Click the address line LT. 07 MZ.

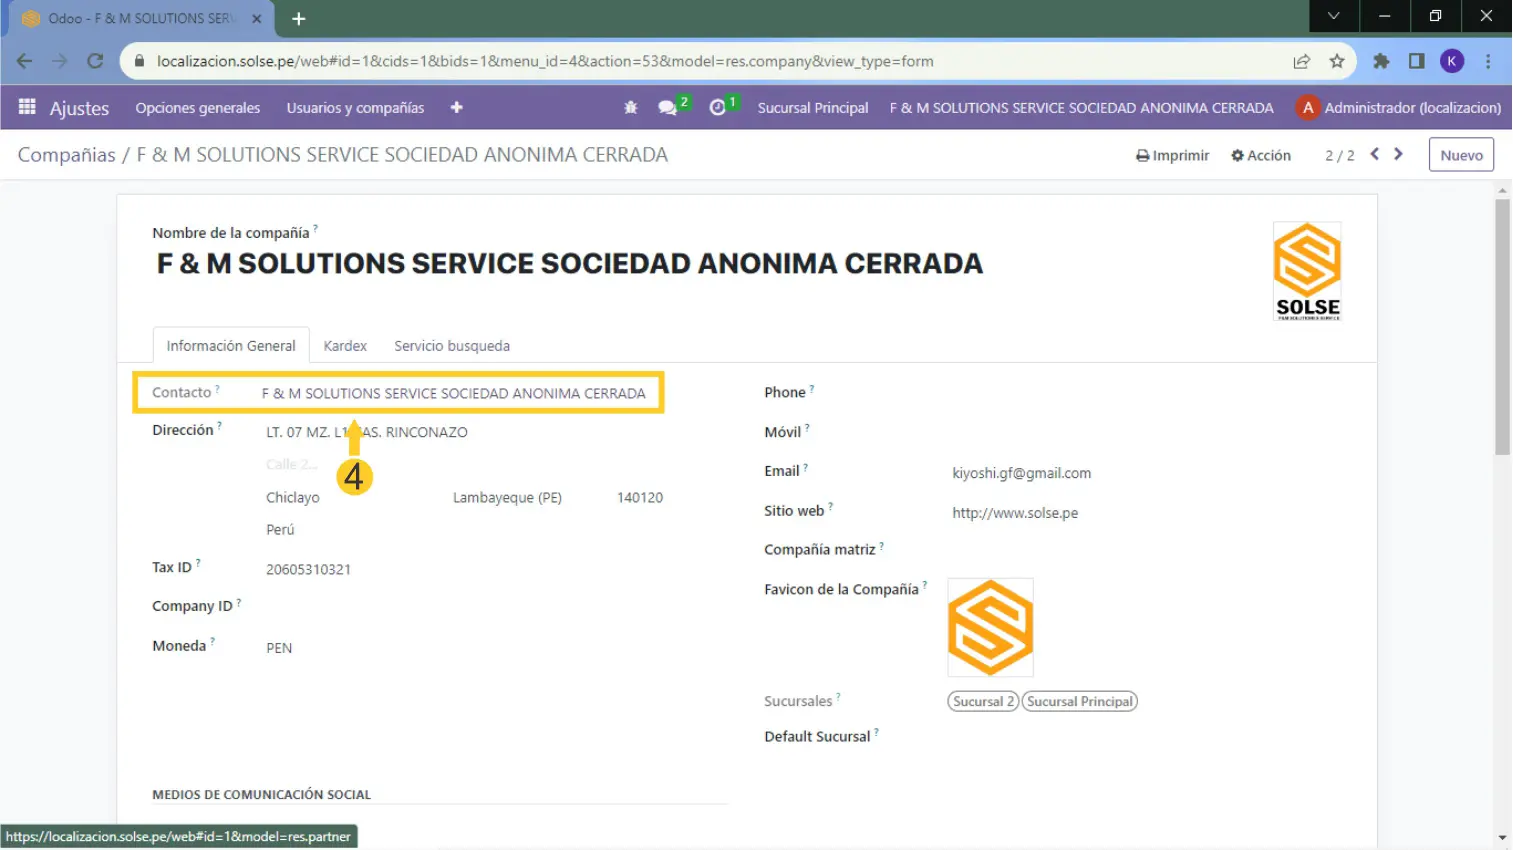367,432
